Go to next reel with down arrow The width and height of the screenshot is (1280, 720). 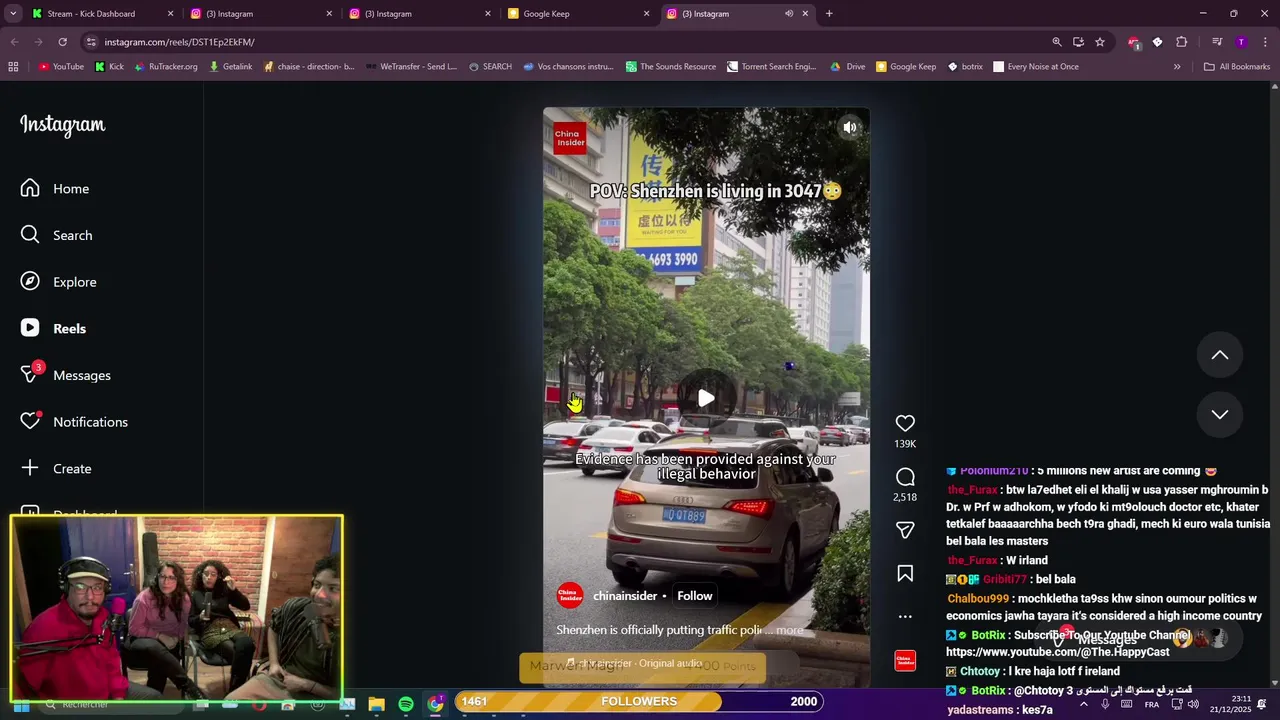[1220, 414]
